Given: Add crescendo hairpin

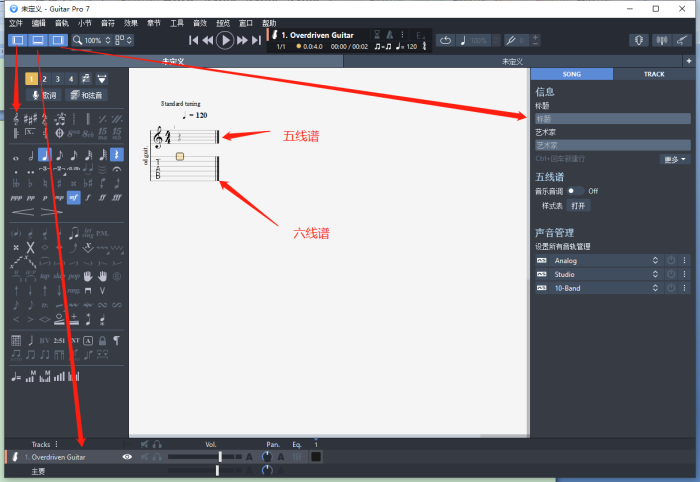Looking at the screenshot, I should [23, 212].
